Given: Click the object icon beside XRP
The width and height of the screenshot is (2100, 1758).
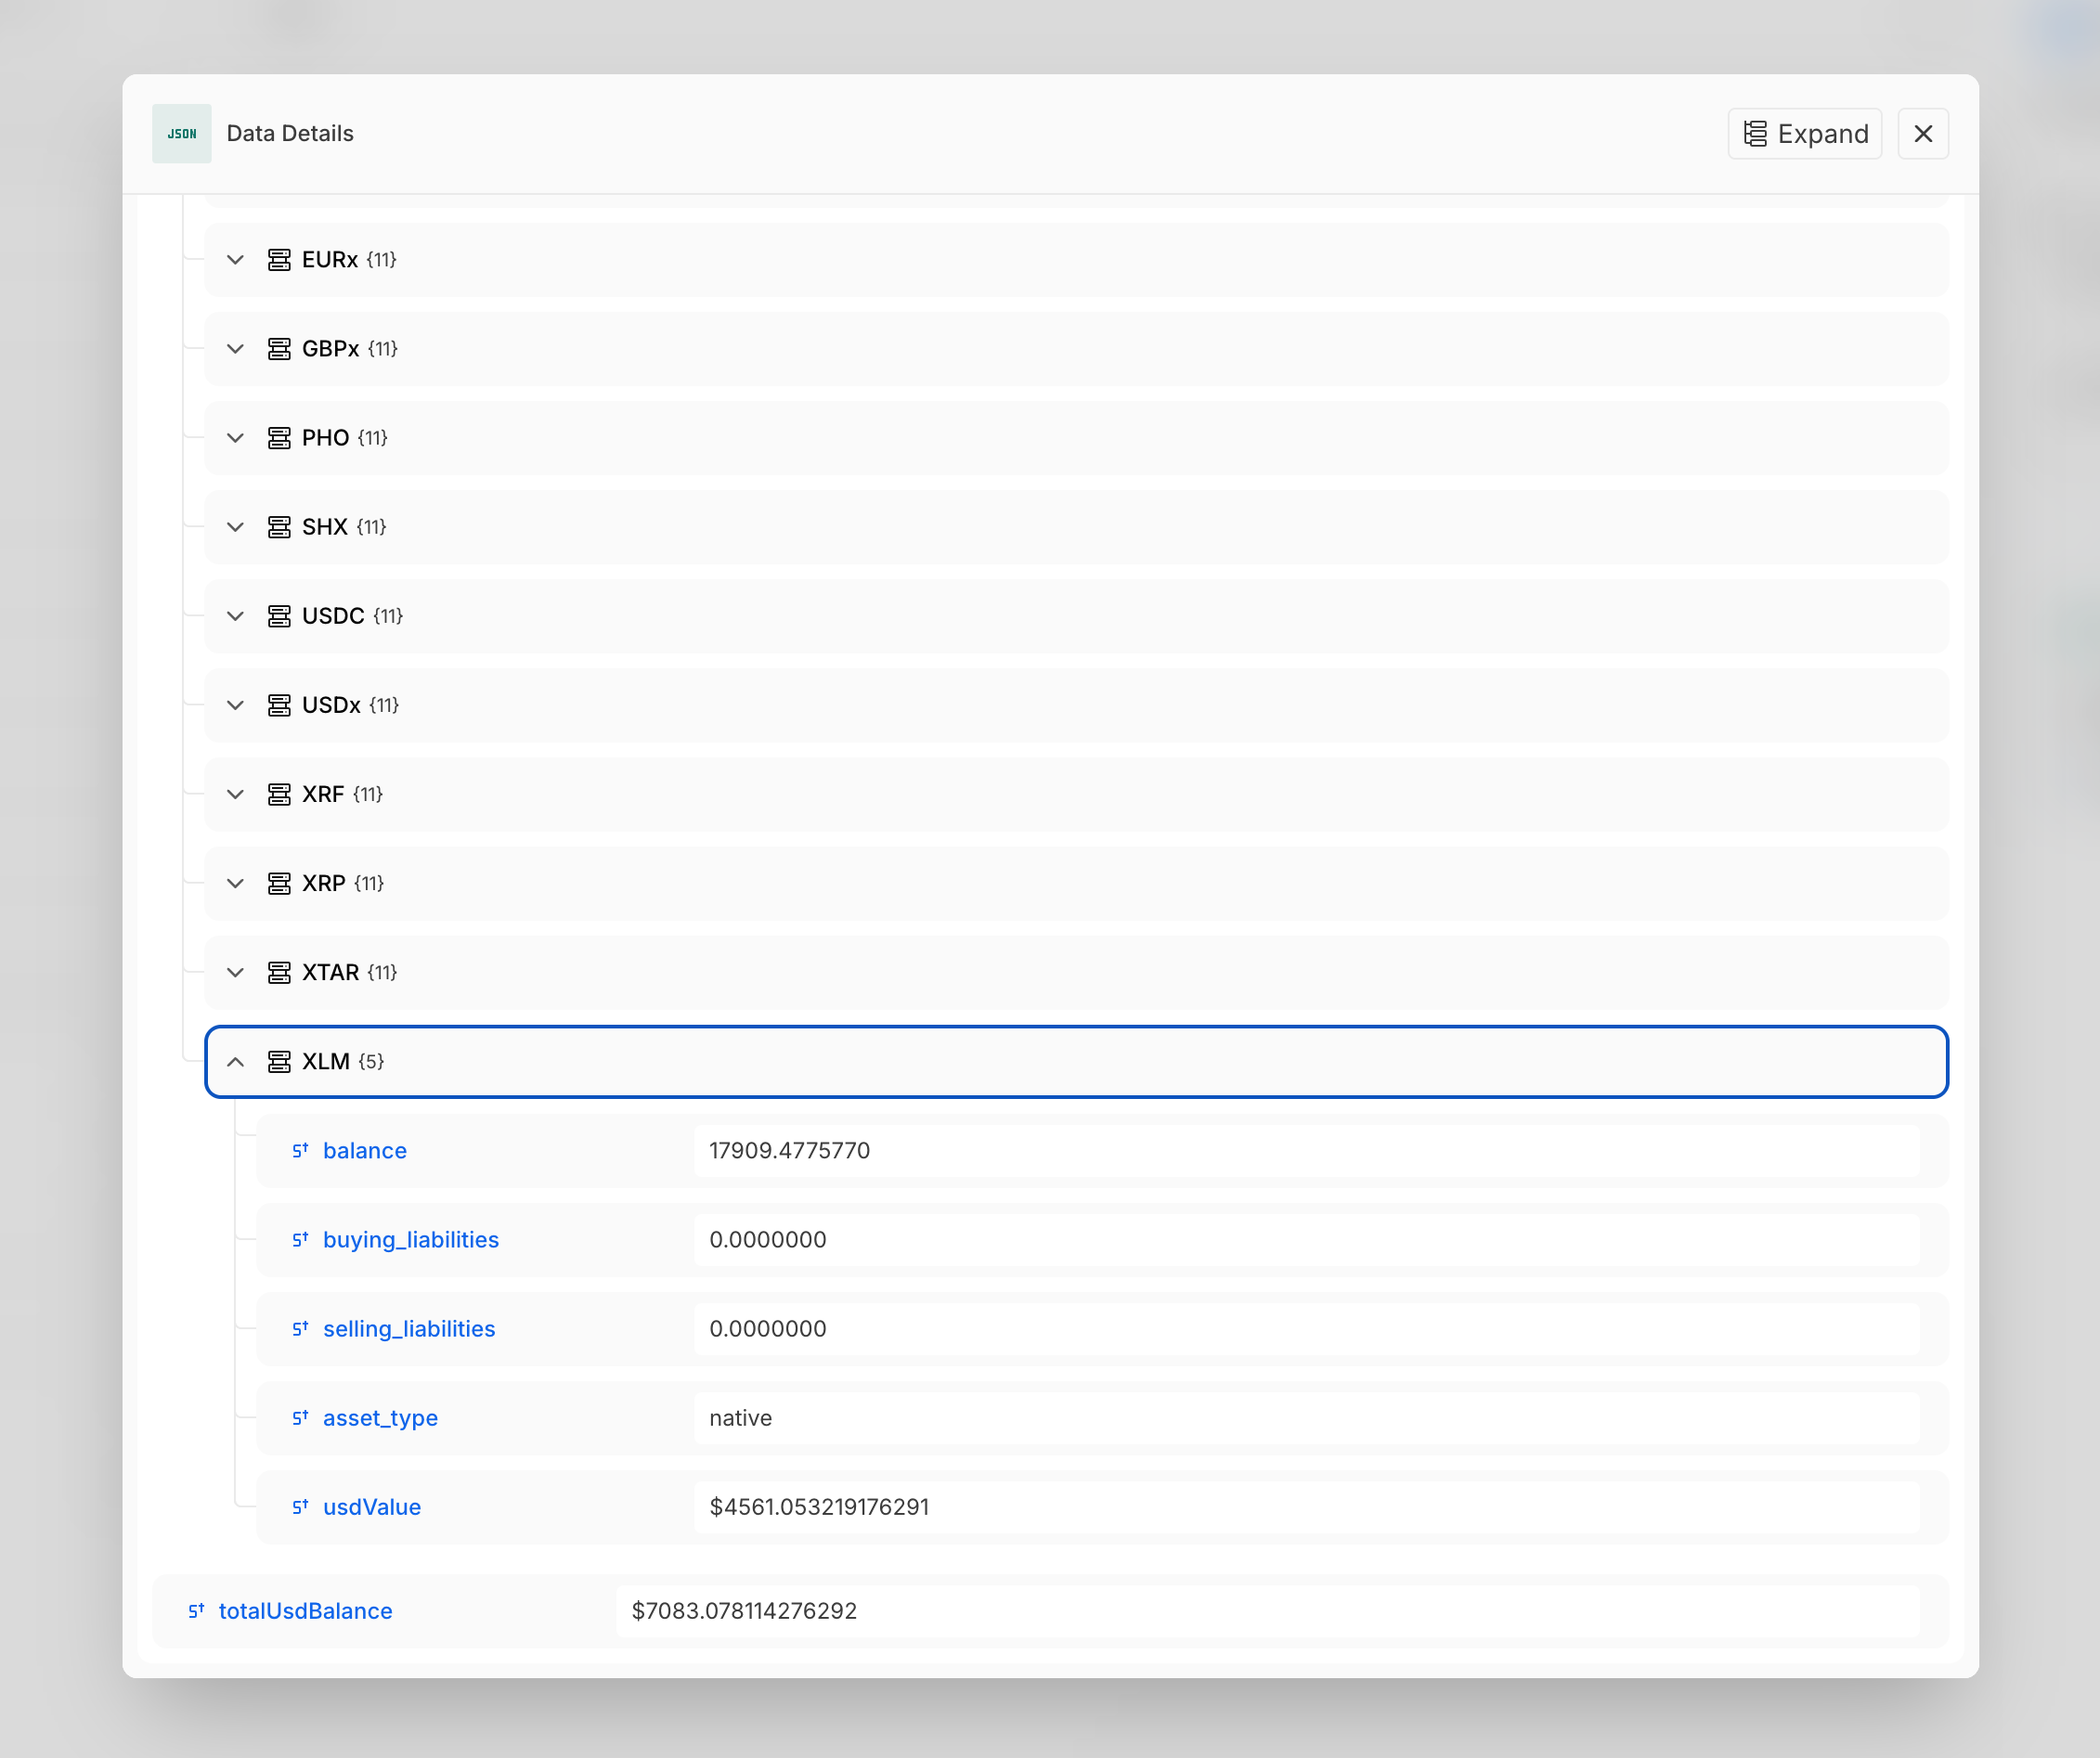Looking at the screenshot, I should point(279,883).
